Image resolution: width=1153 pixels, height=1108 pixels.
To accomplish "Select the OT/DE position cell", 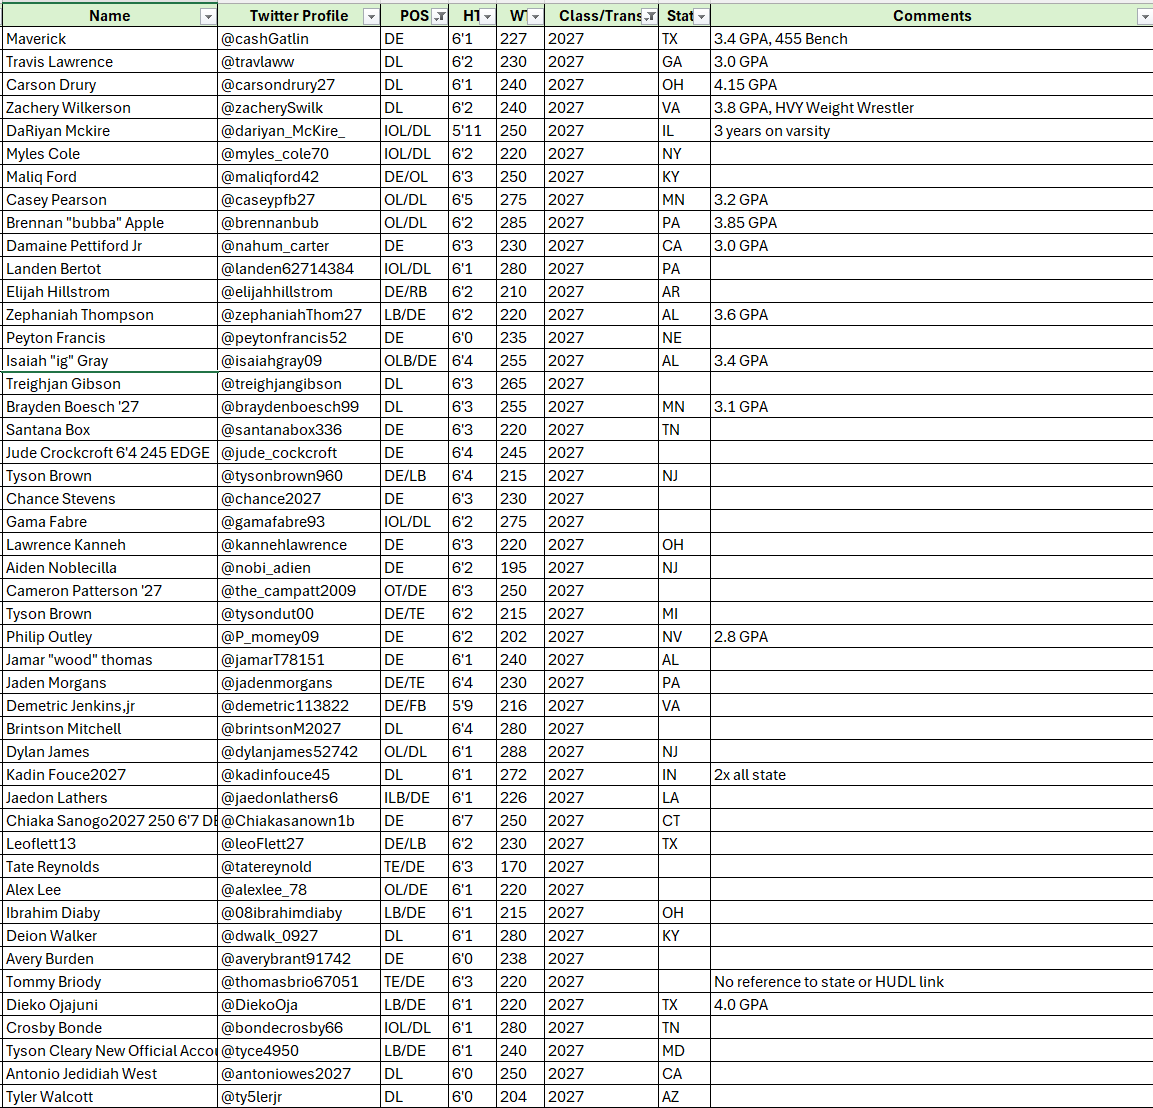I will 415,591.
